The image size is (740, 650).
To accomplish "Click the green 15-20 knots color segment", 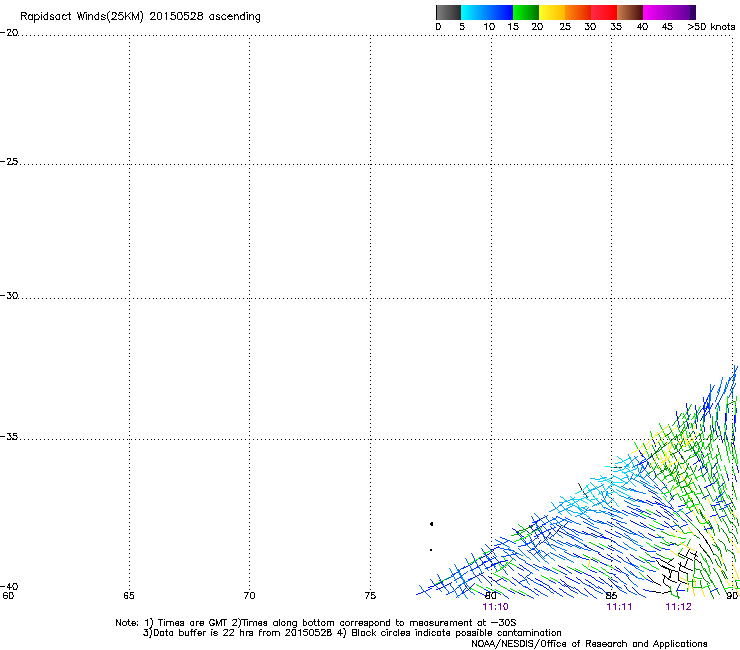I will pos(526,12).
